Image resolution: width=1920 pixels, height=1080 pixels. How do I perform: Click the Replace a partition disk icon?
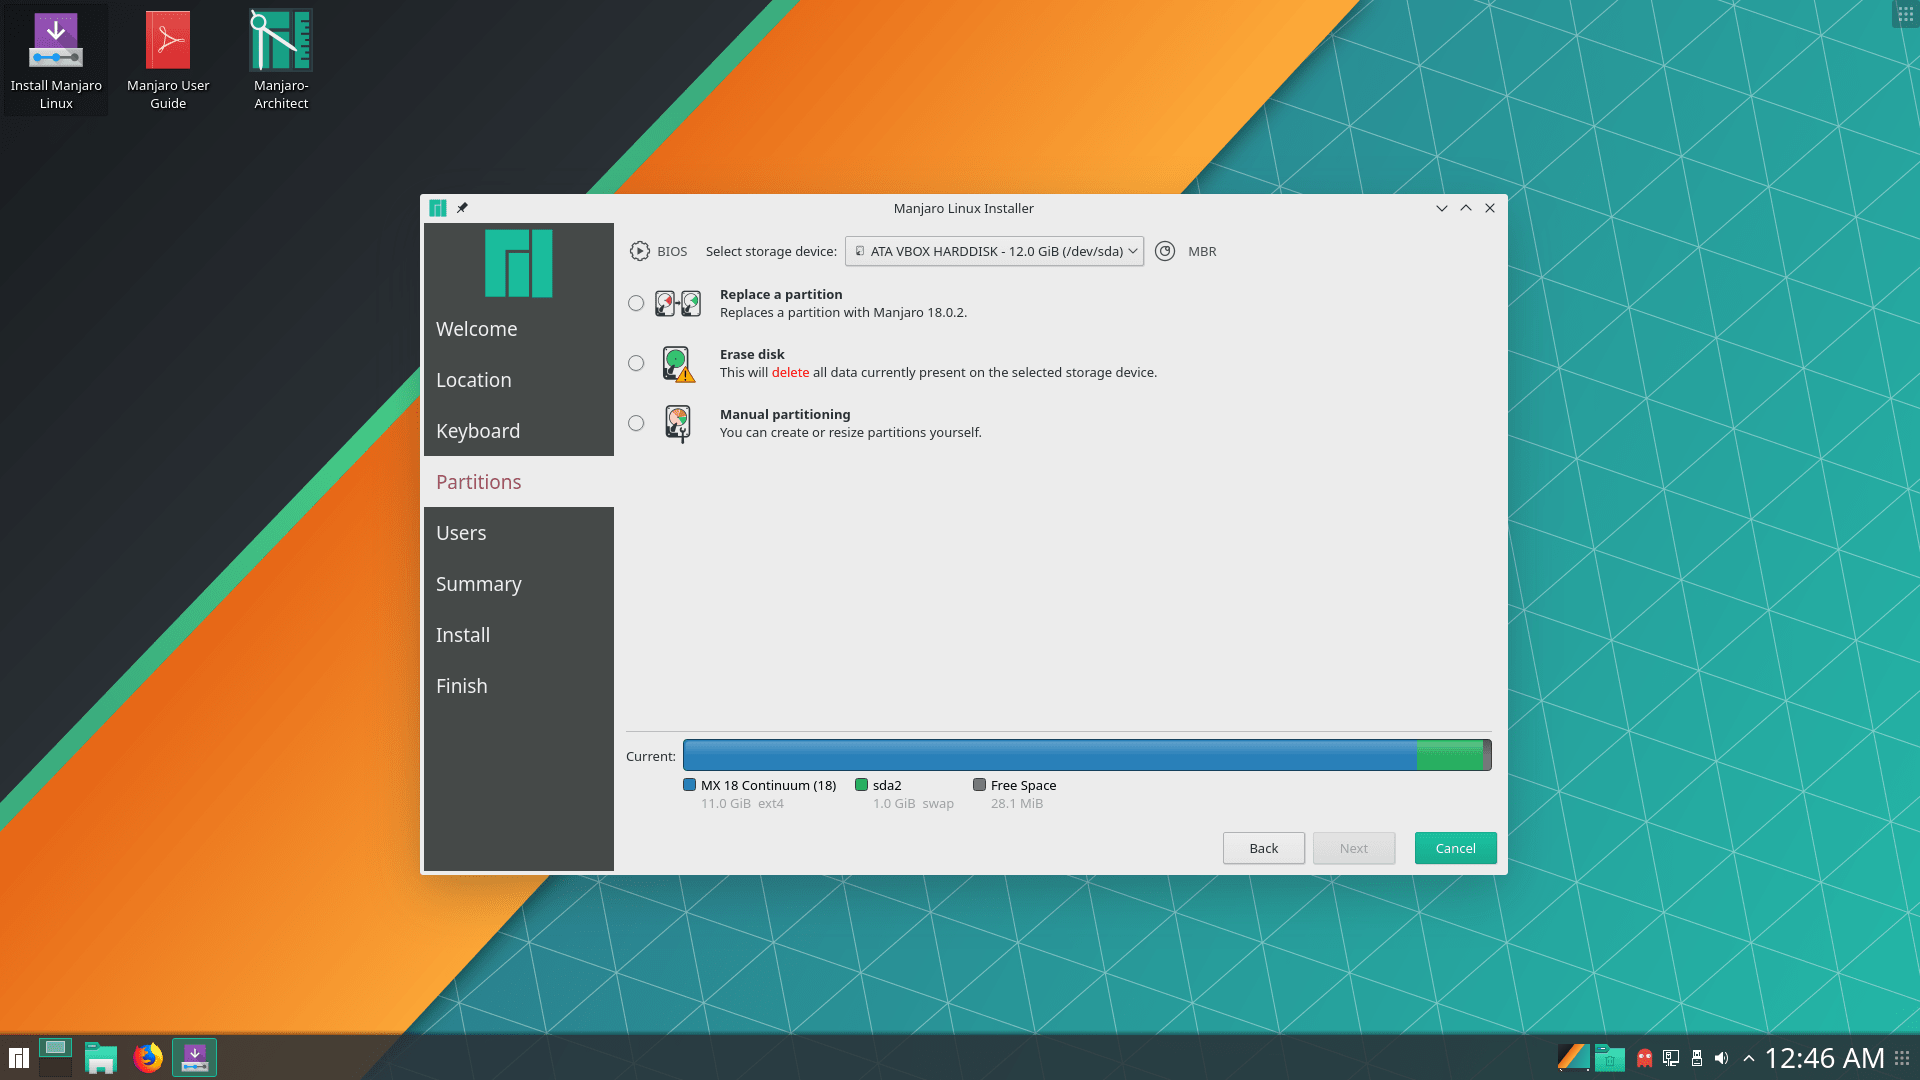click(678, 303)
